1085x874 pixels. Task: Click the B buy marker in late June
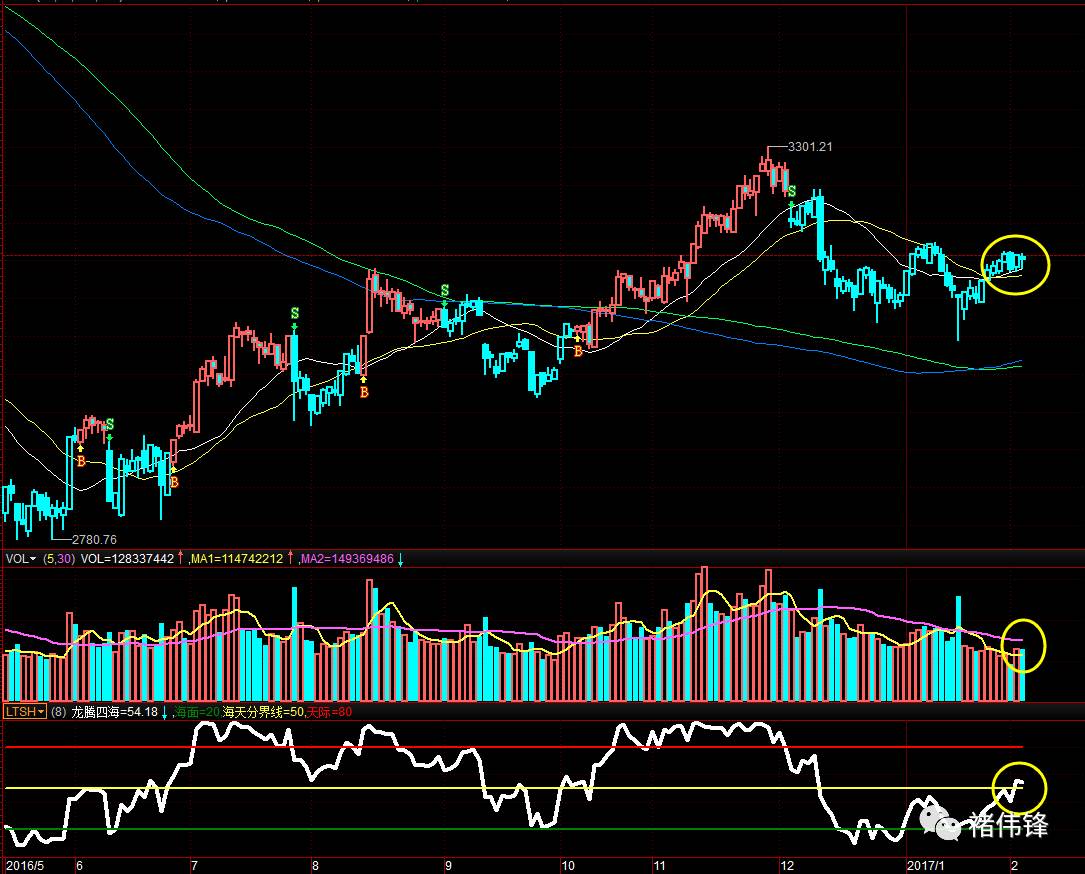174,482
